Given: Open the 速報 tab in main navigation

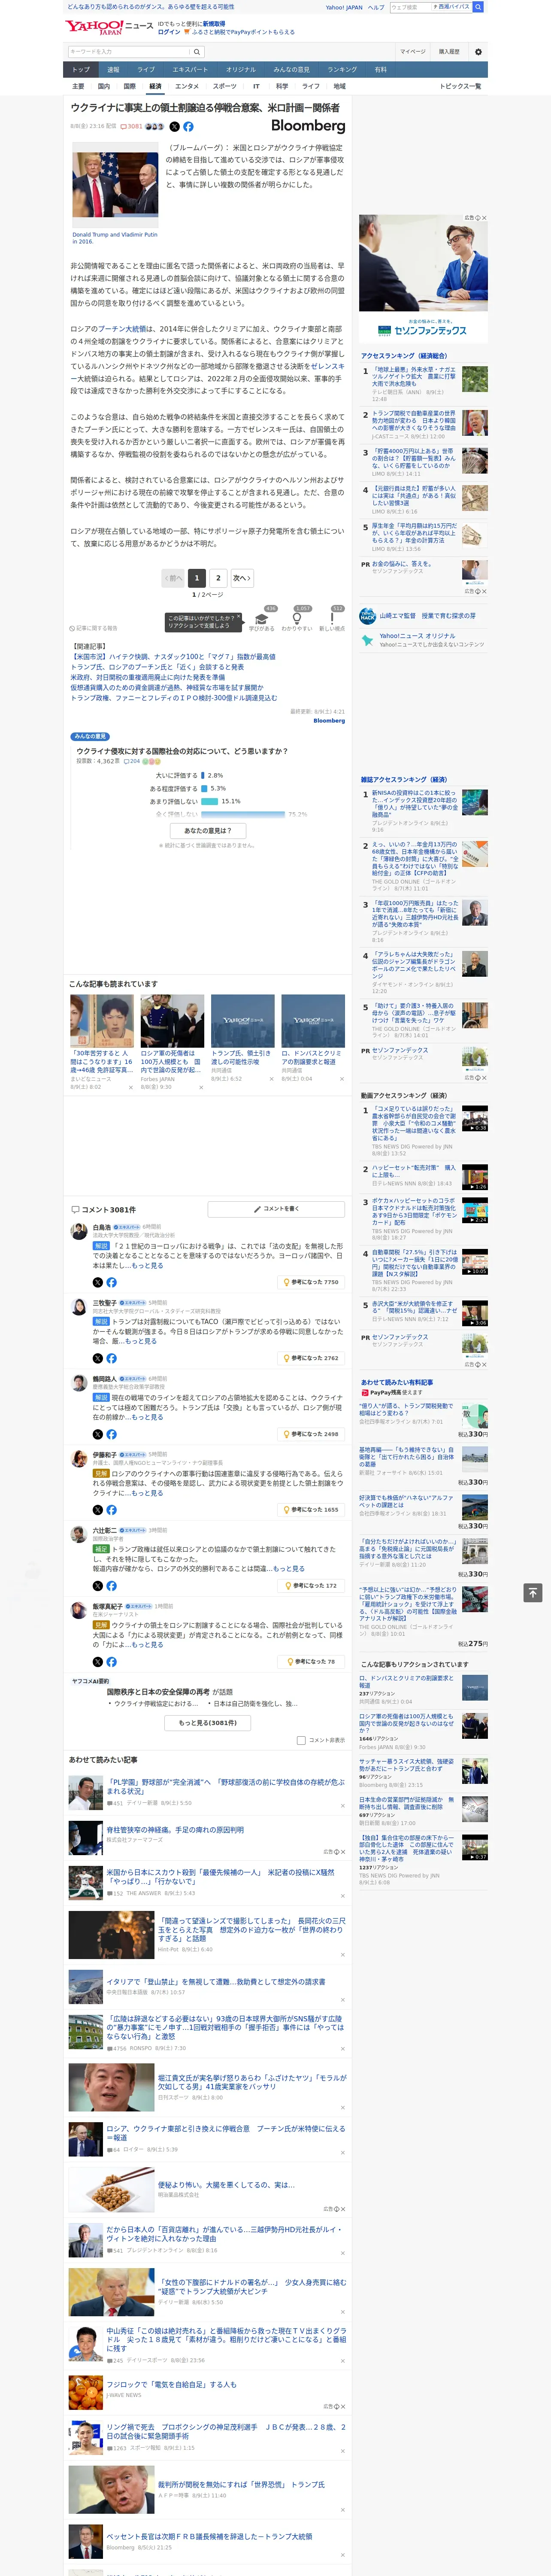Looking at the screenshot, I should click(x=113, y=70).
